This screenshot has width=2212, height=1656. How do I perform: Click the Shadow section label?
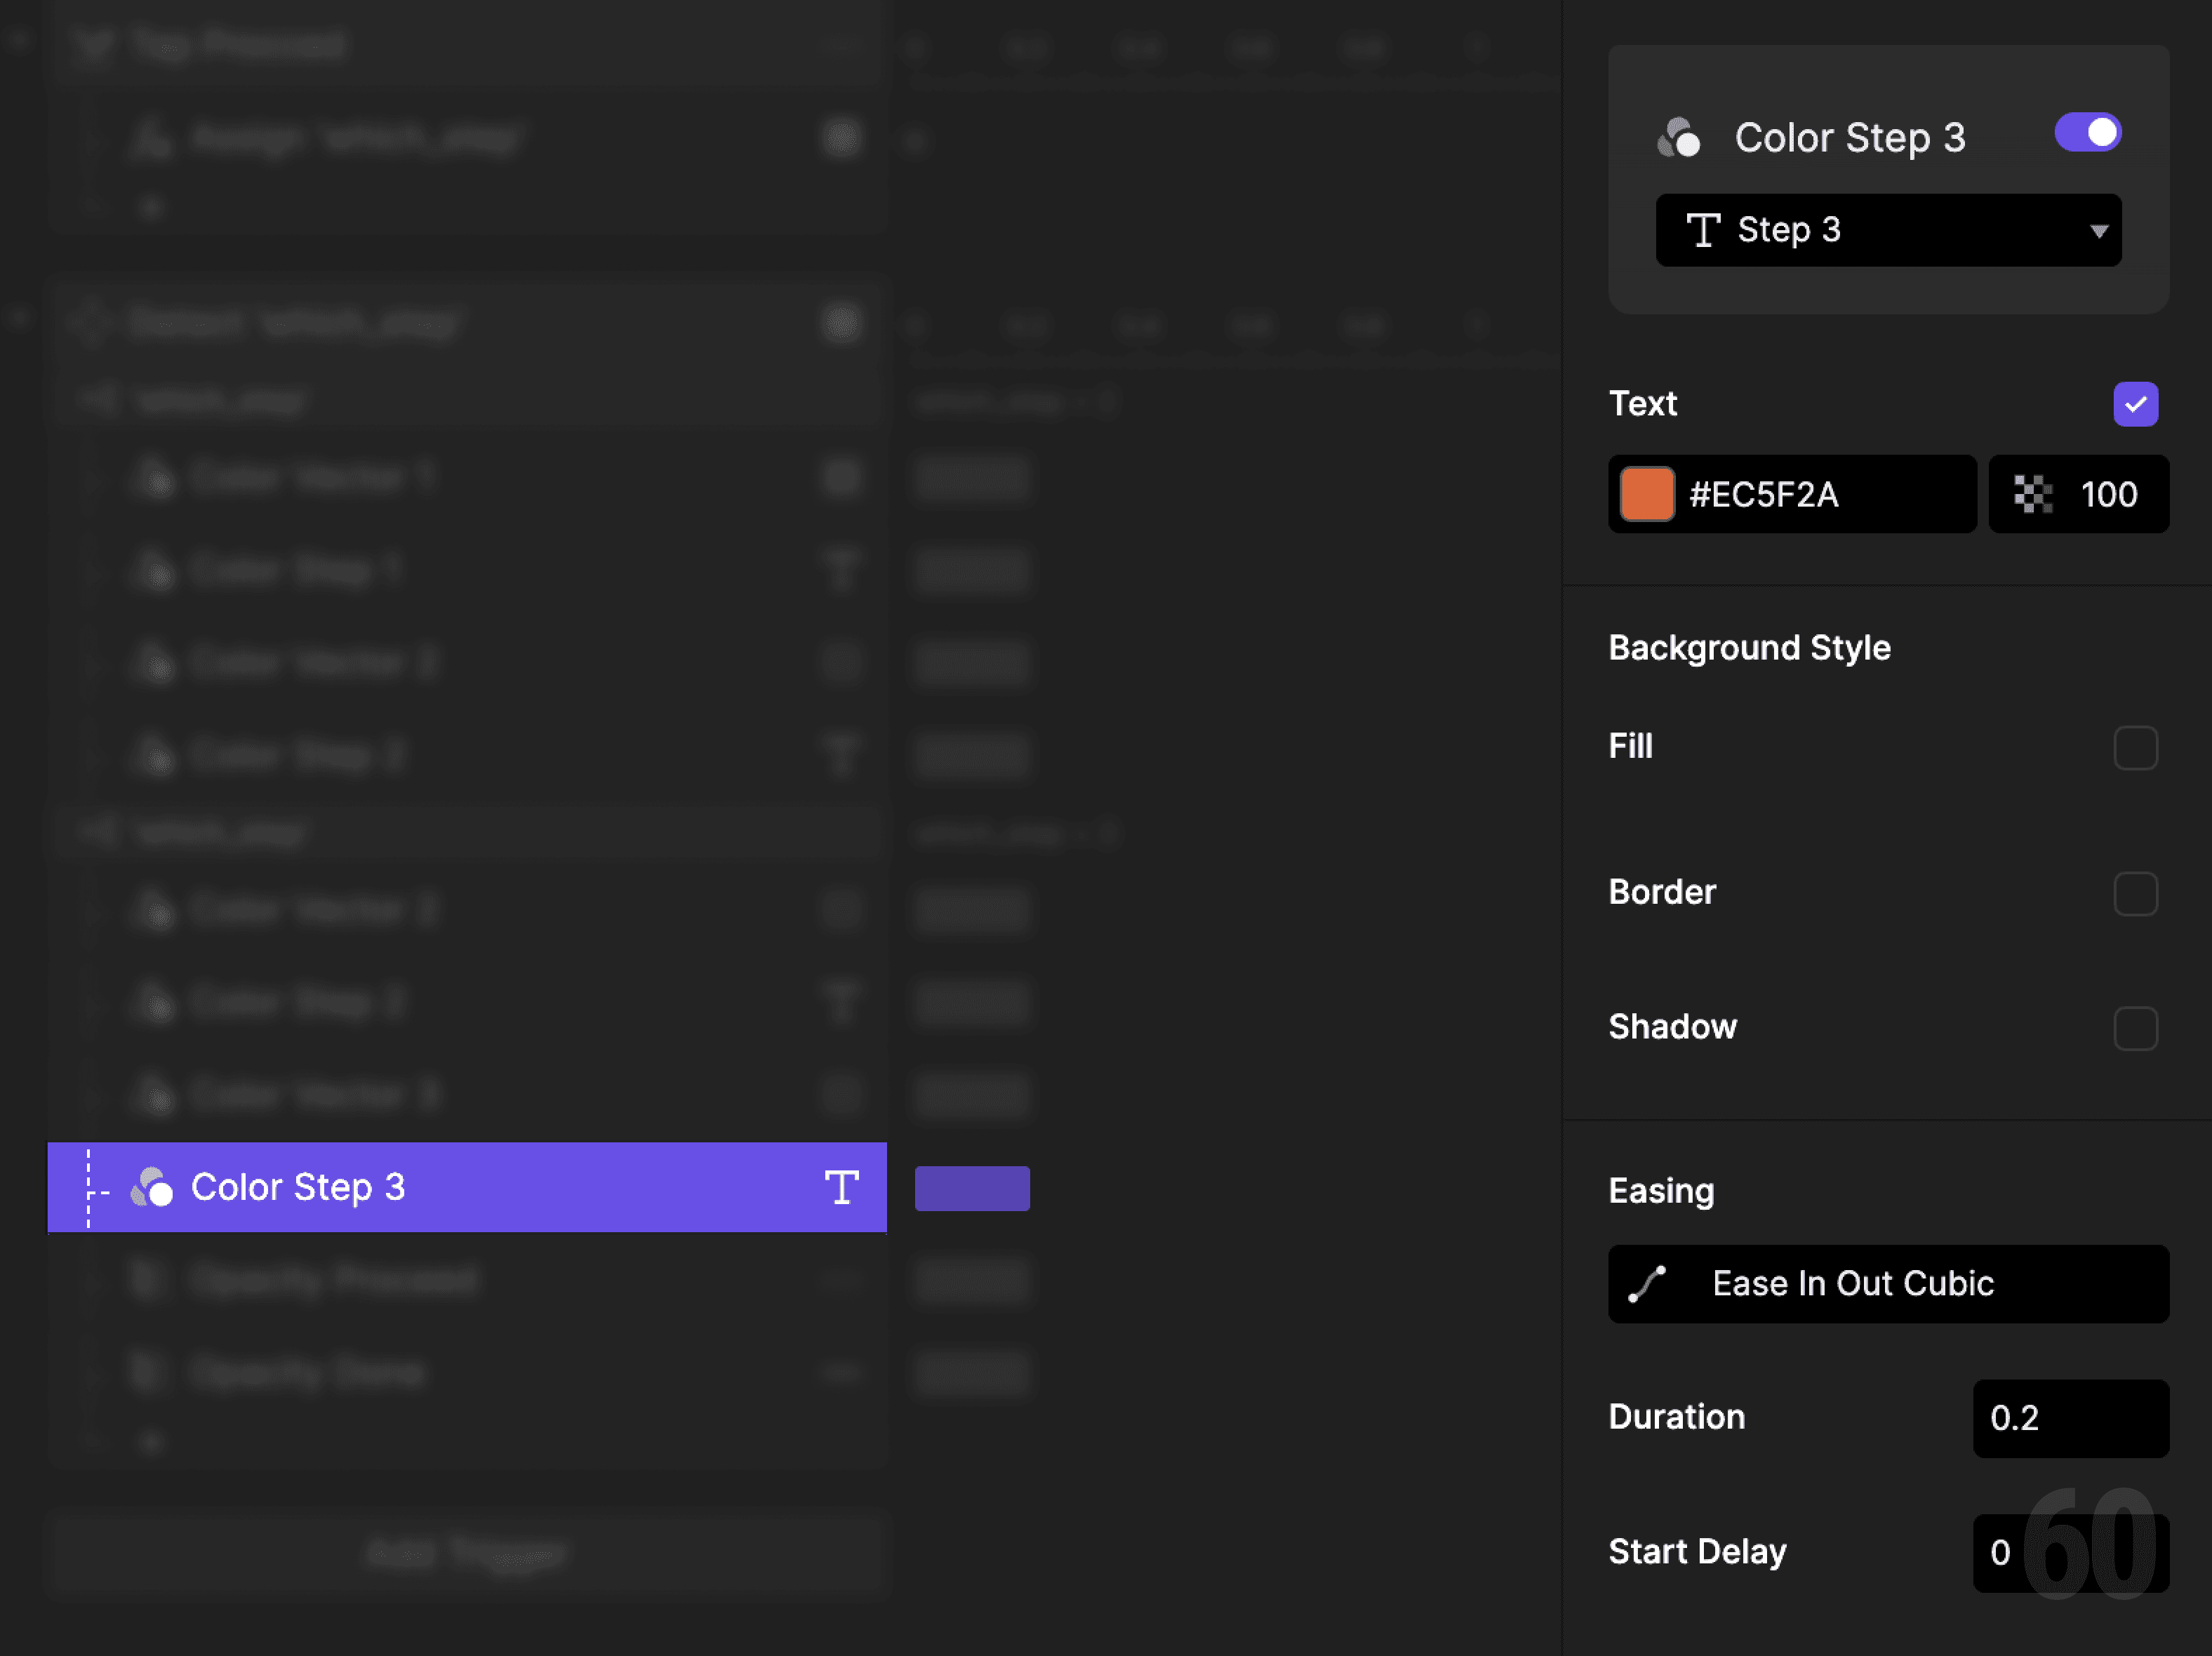pos(1672,1026)
